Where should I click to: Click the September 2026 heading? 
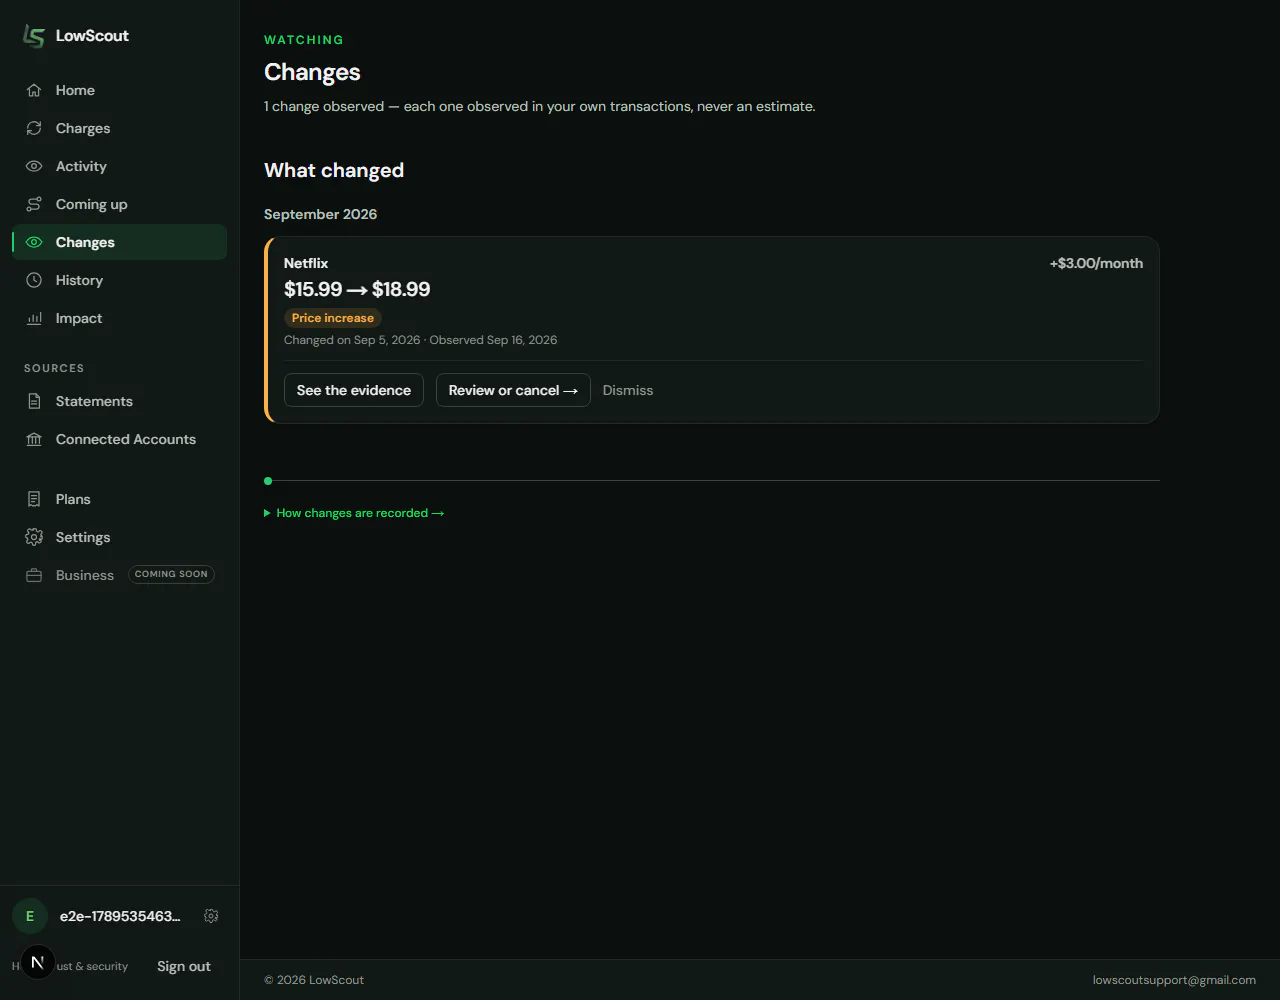(320, 214)
